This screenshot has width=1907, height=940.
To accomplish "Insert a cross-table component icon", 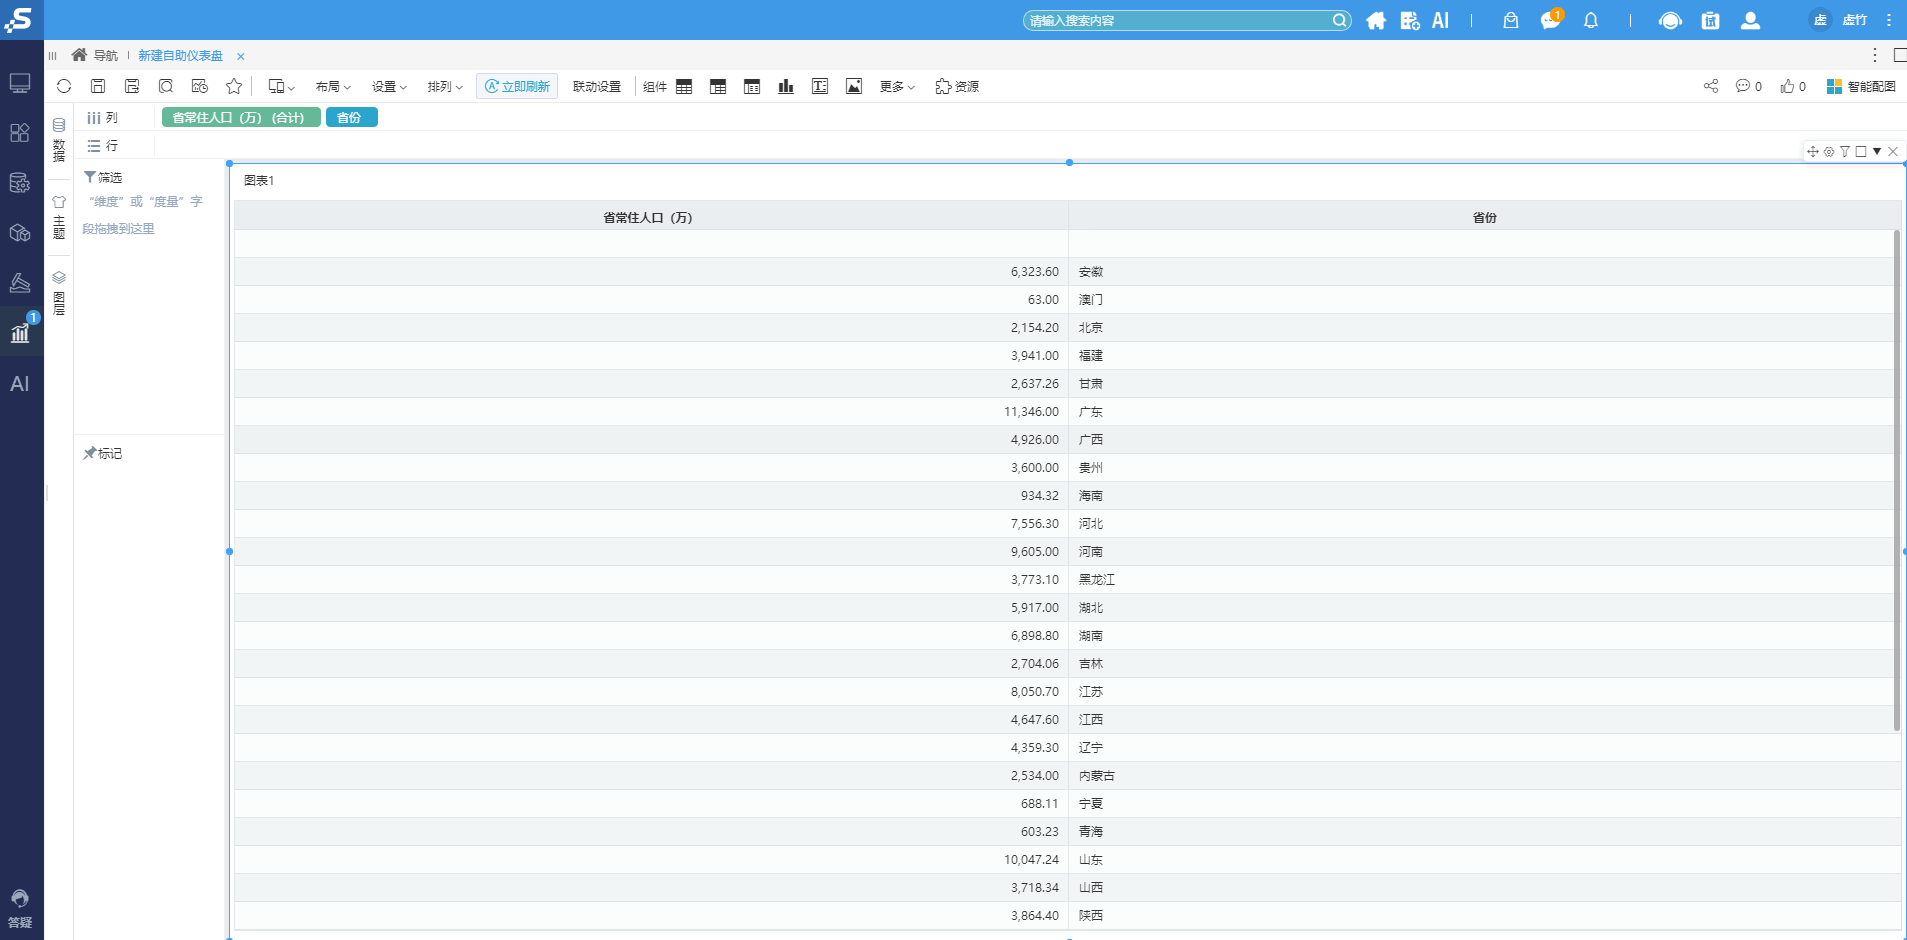I will (718, 87).
